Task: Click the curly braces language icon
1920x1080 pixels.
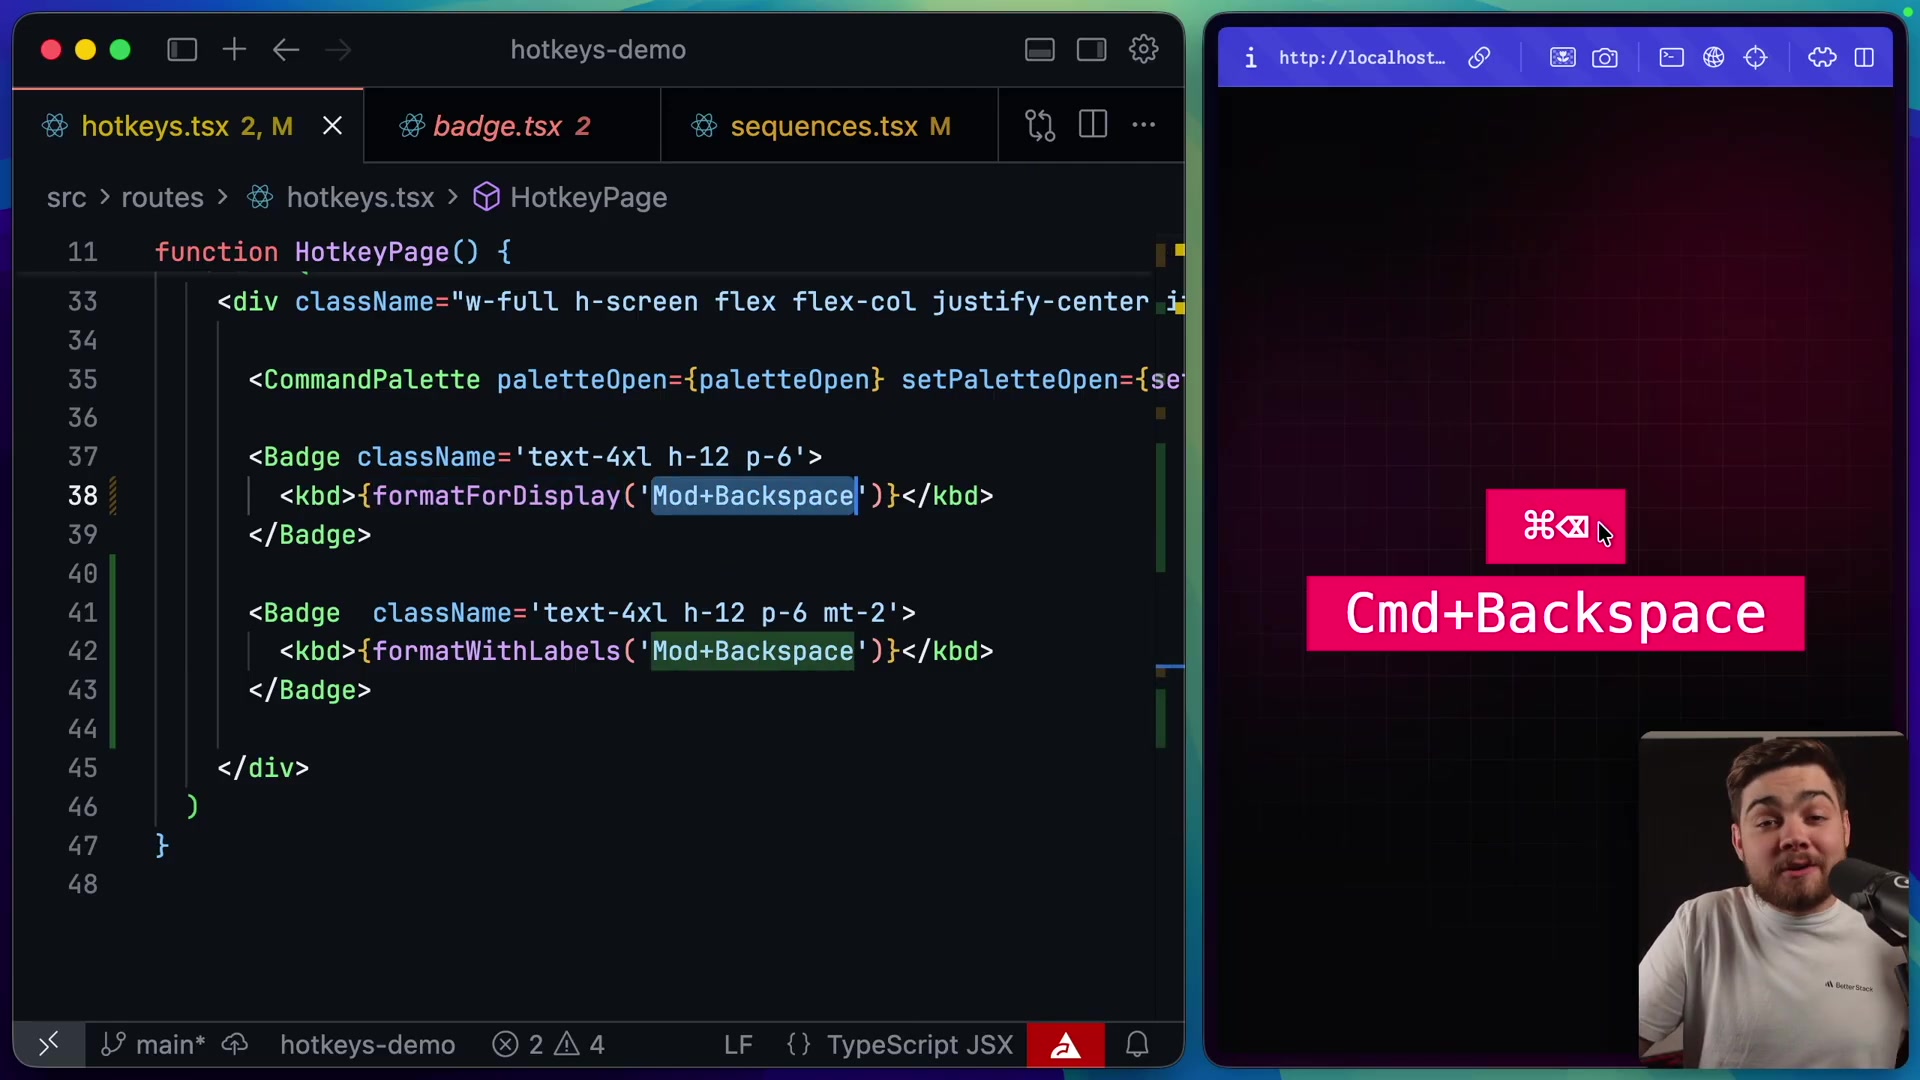Action: point(798,1045)
